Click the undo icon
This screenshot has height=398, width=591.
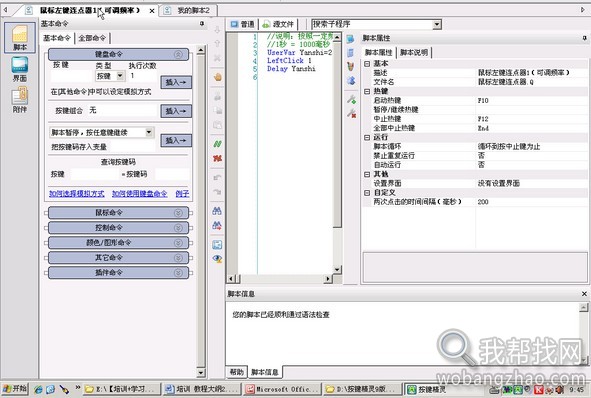coord(217,178)
